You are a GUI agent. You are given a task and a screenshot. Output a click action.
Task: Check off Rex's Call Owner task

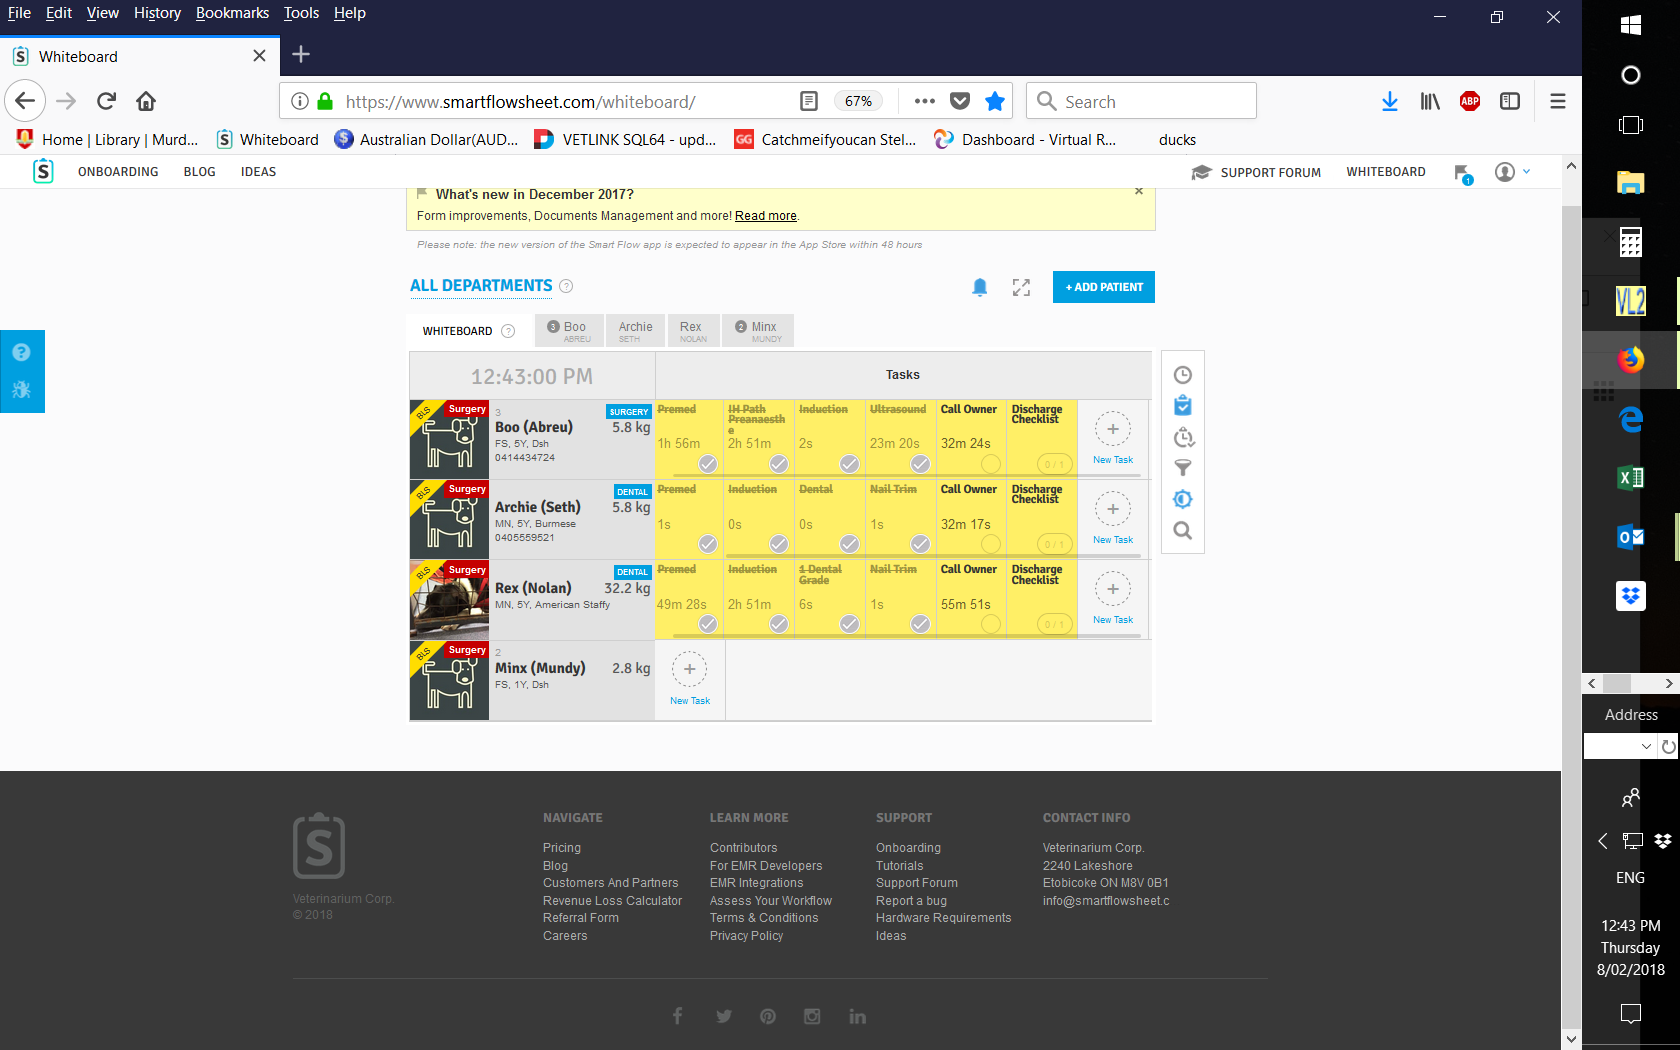coord(990,624)
